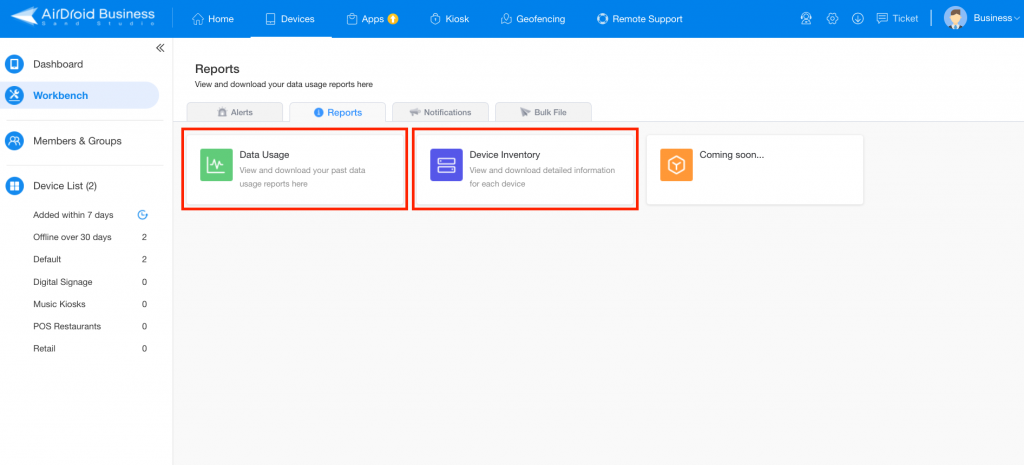This screenshot has width=1024, height=465.
Task: Click the Device List grid icon
Action: (14, 186)
